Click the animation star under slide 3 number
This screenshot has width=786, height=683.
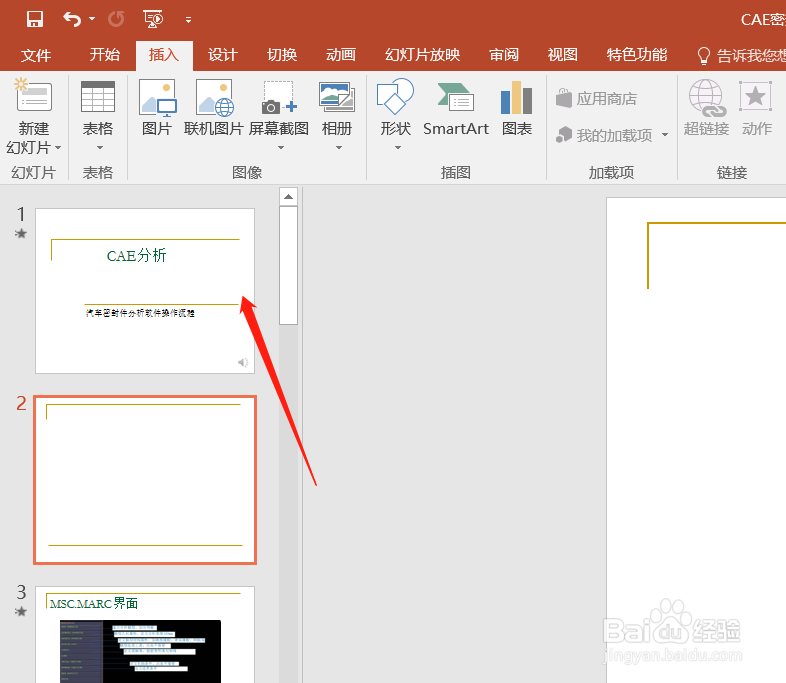pos(21,611)
